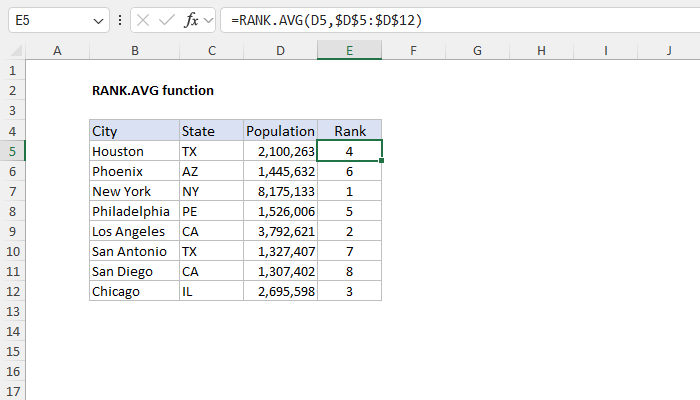
Task: Select column G header
Action: (477, 50)
